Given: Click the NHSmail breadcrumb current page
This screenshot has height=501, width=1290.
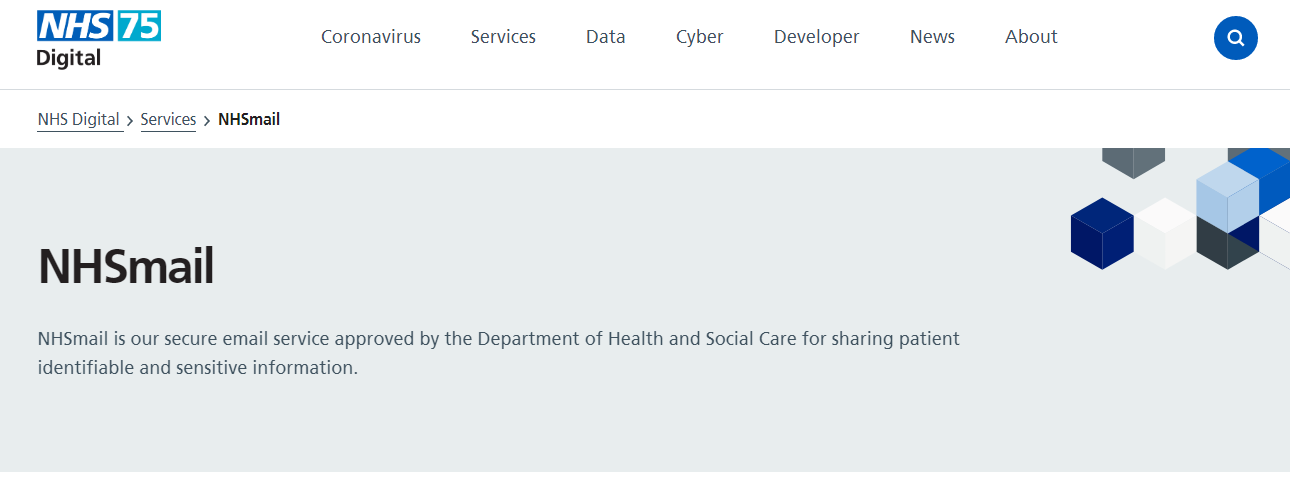Looking at the screenshot, I should [249, 120].
